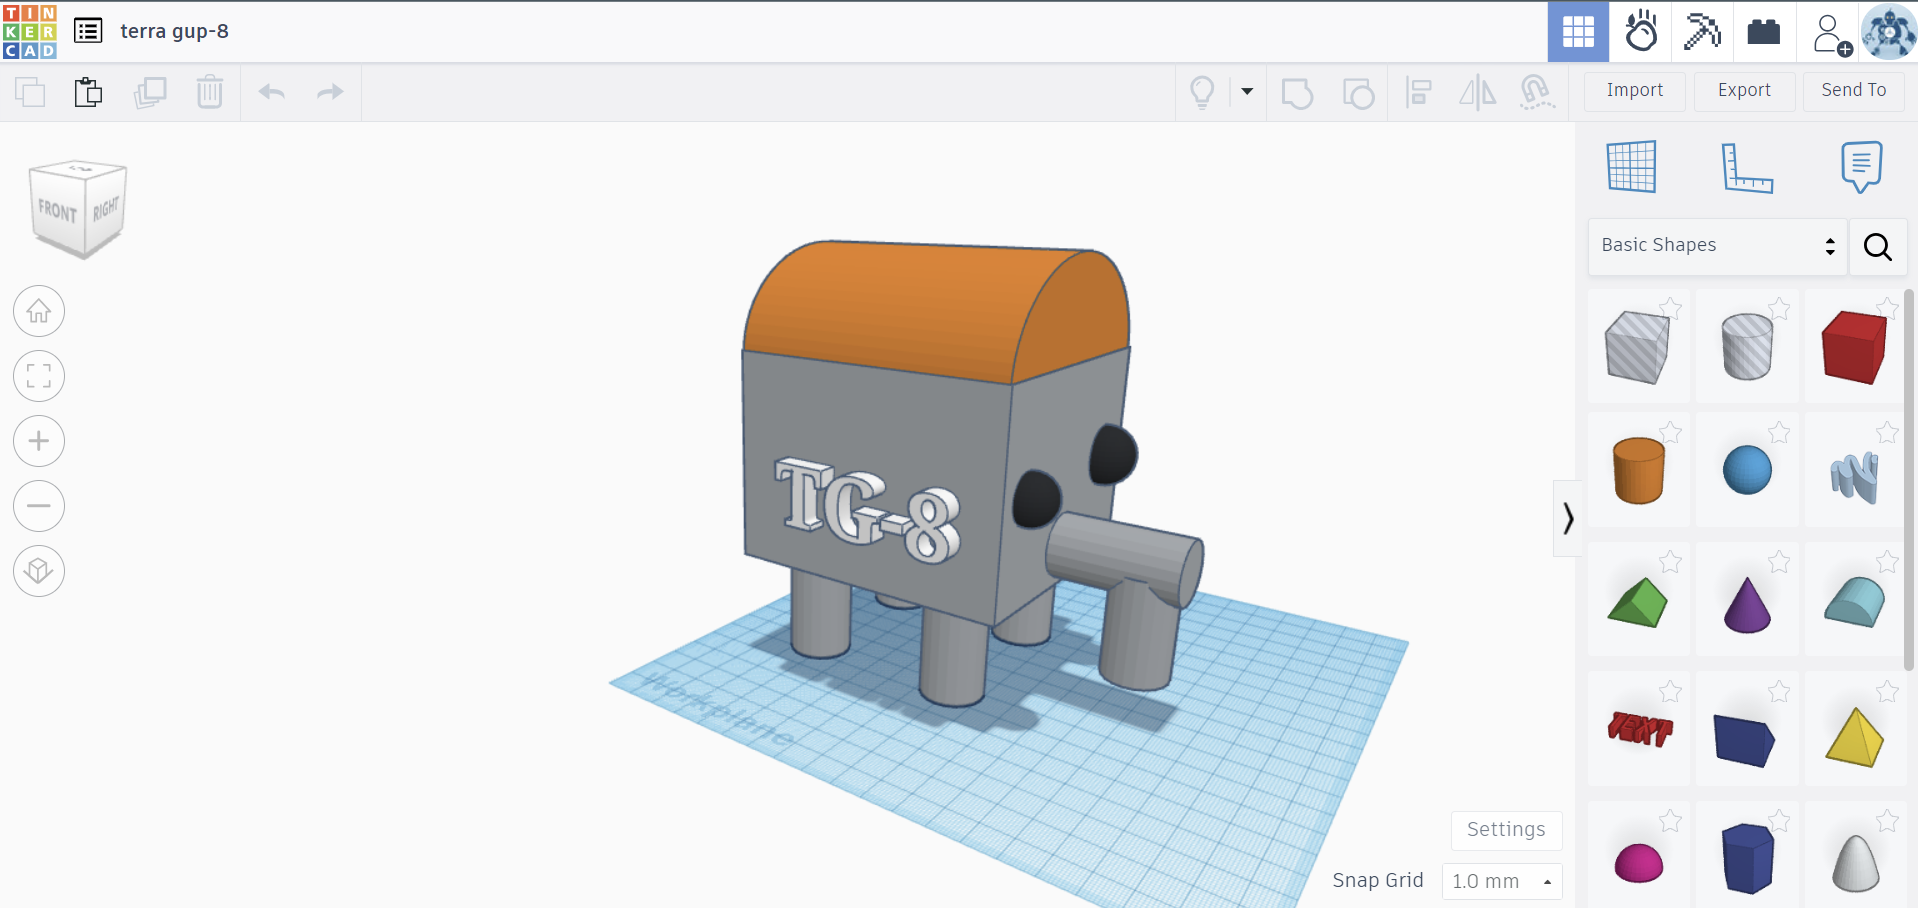This screenshot has width=1918, height=908.
Task: Zoom in with the plus button
Action: [39, 441]
